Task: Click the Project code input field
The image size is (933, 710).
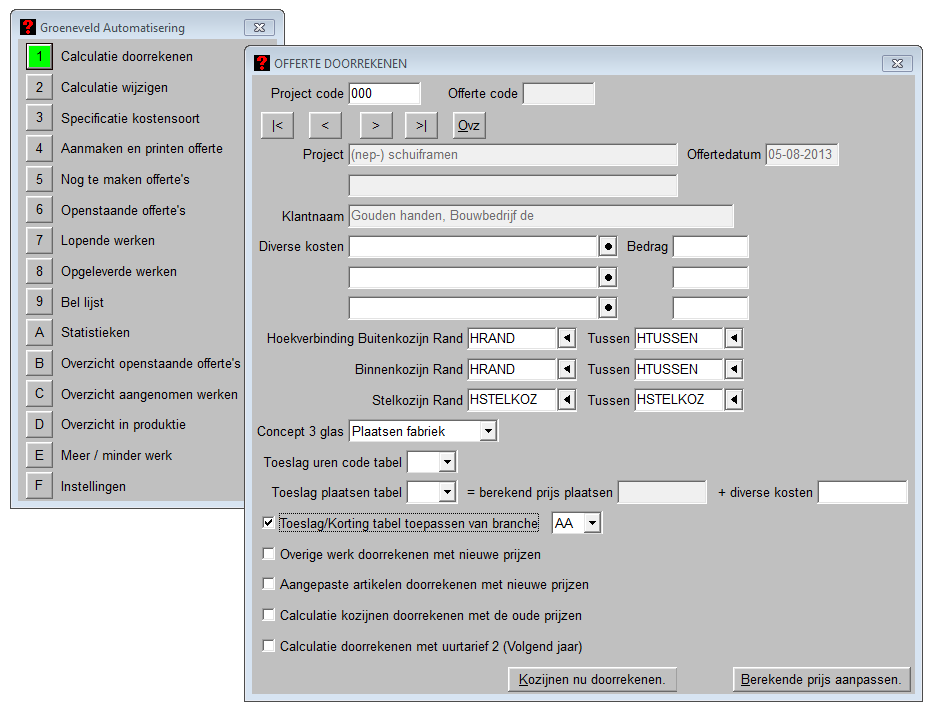Action: pyautogui.click(x=384, y=94)
